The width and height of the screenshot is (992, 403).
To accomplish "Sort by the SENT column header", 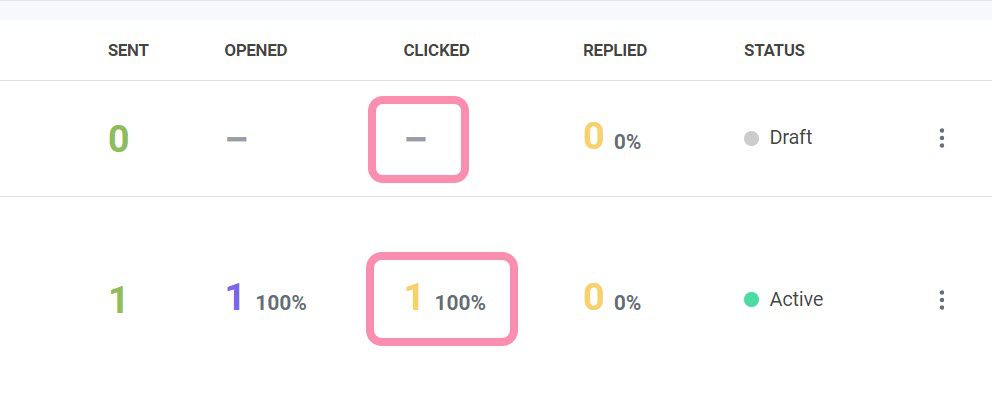I will 128,50.
